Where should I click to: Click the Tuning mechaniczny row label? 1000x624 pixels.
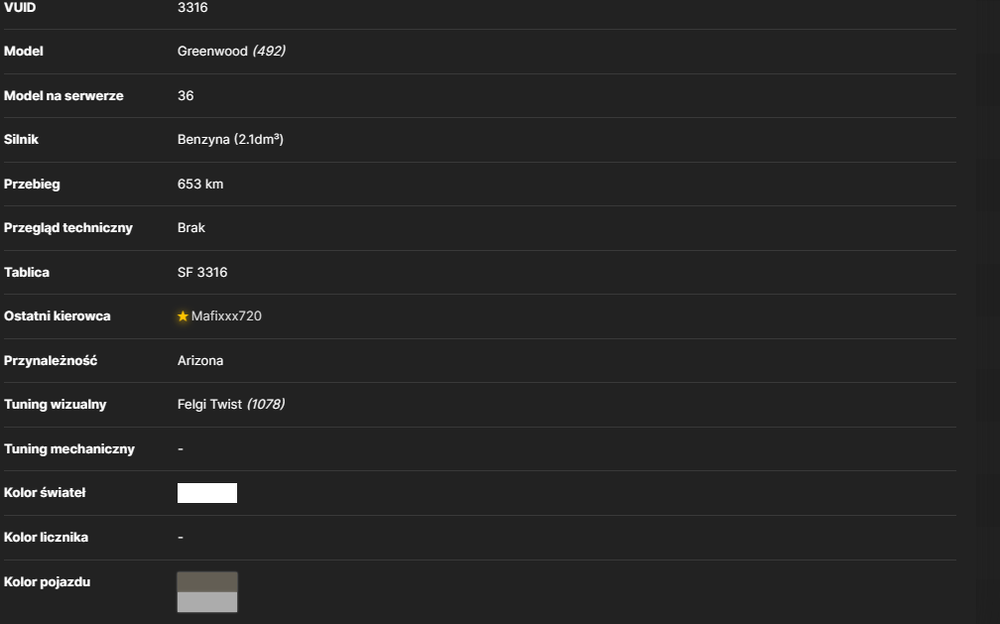click(x=70, y=449)
